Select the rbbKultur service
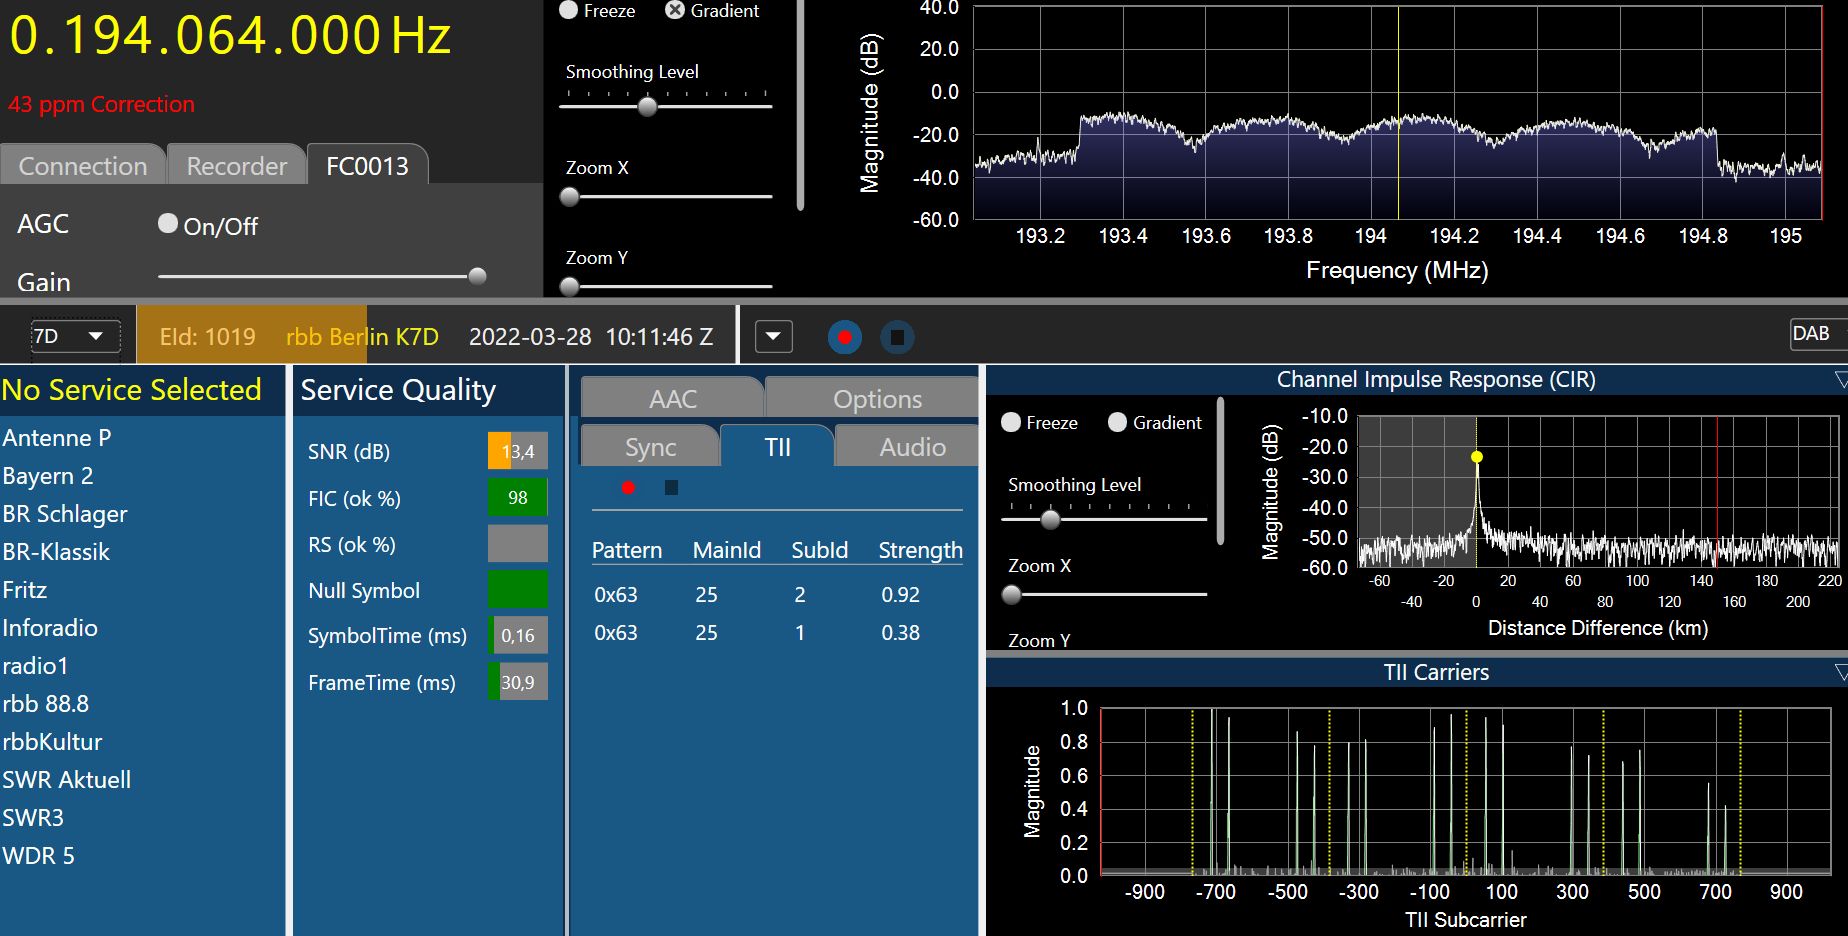This screenshot has width=1848, height=936. [52, 742]
